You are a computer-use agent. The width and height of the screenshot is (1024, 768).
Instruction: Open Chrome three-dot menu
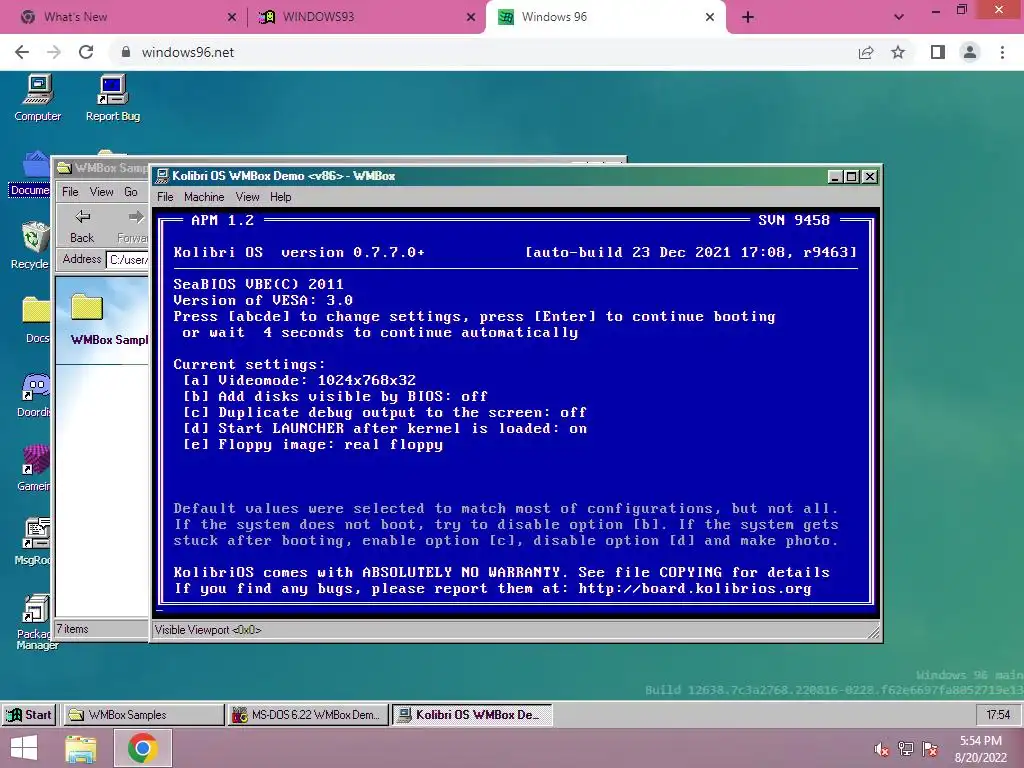tap(1002, 52)
